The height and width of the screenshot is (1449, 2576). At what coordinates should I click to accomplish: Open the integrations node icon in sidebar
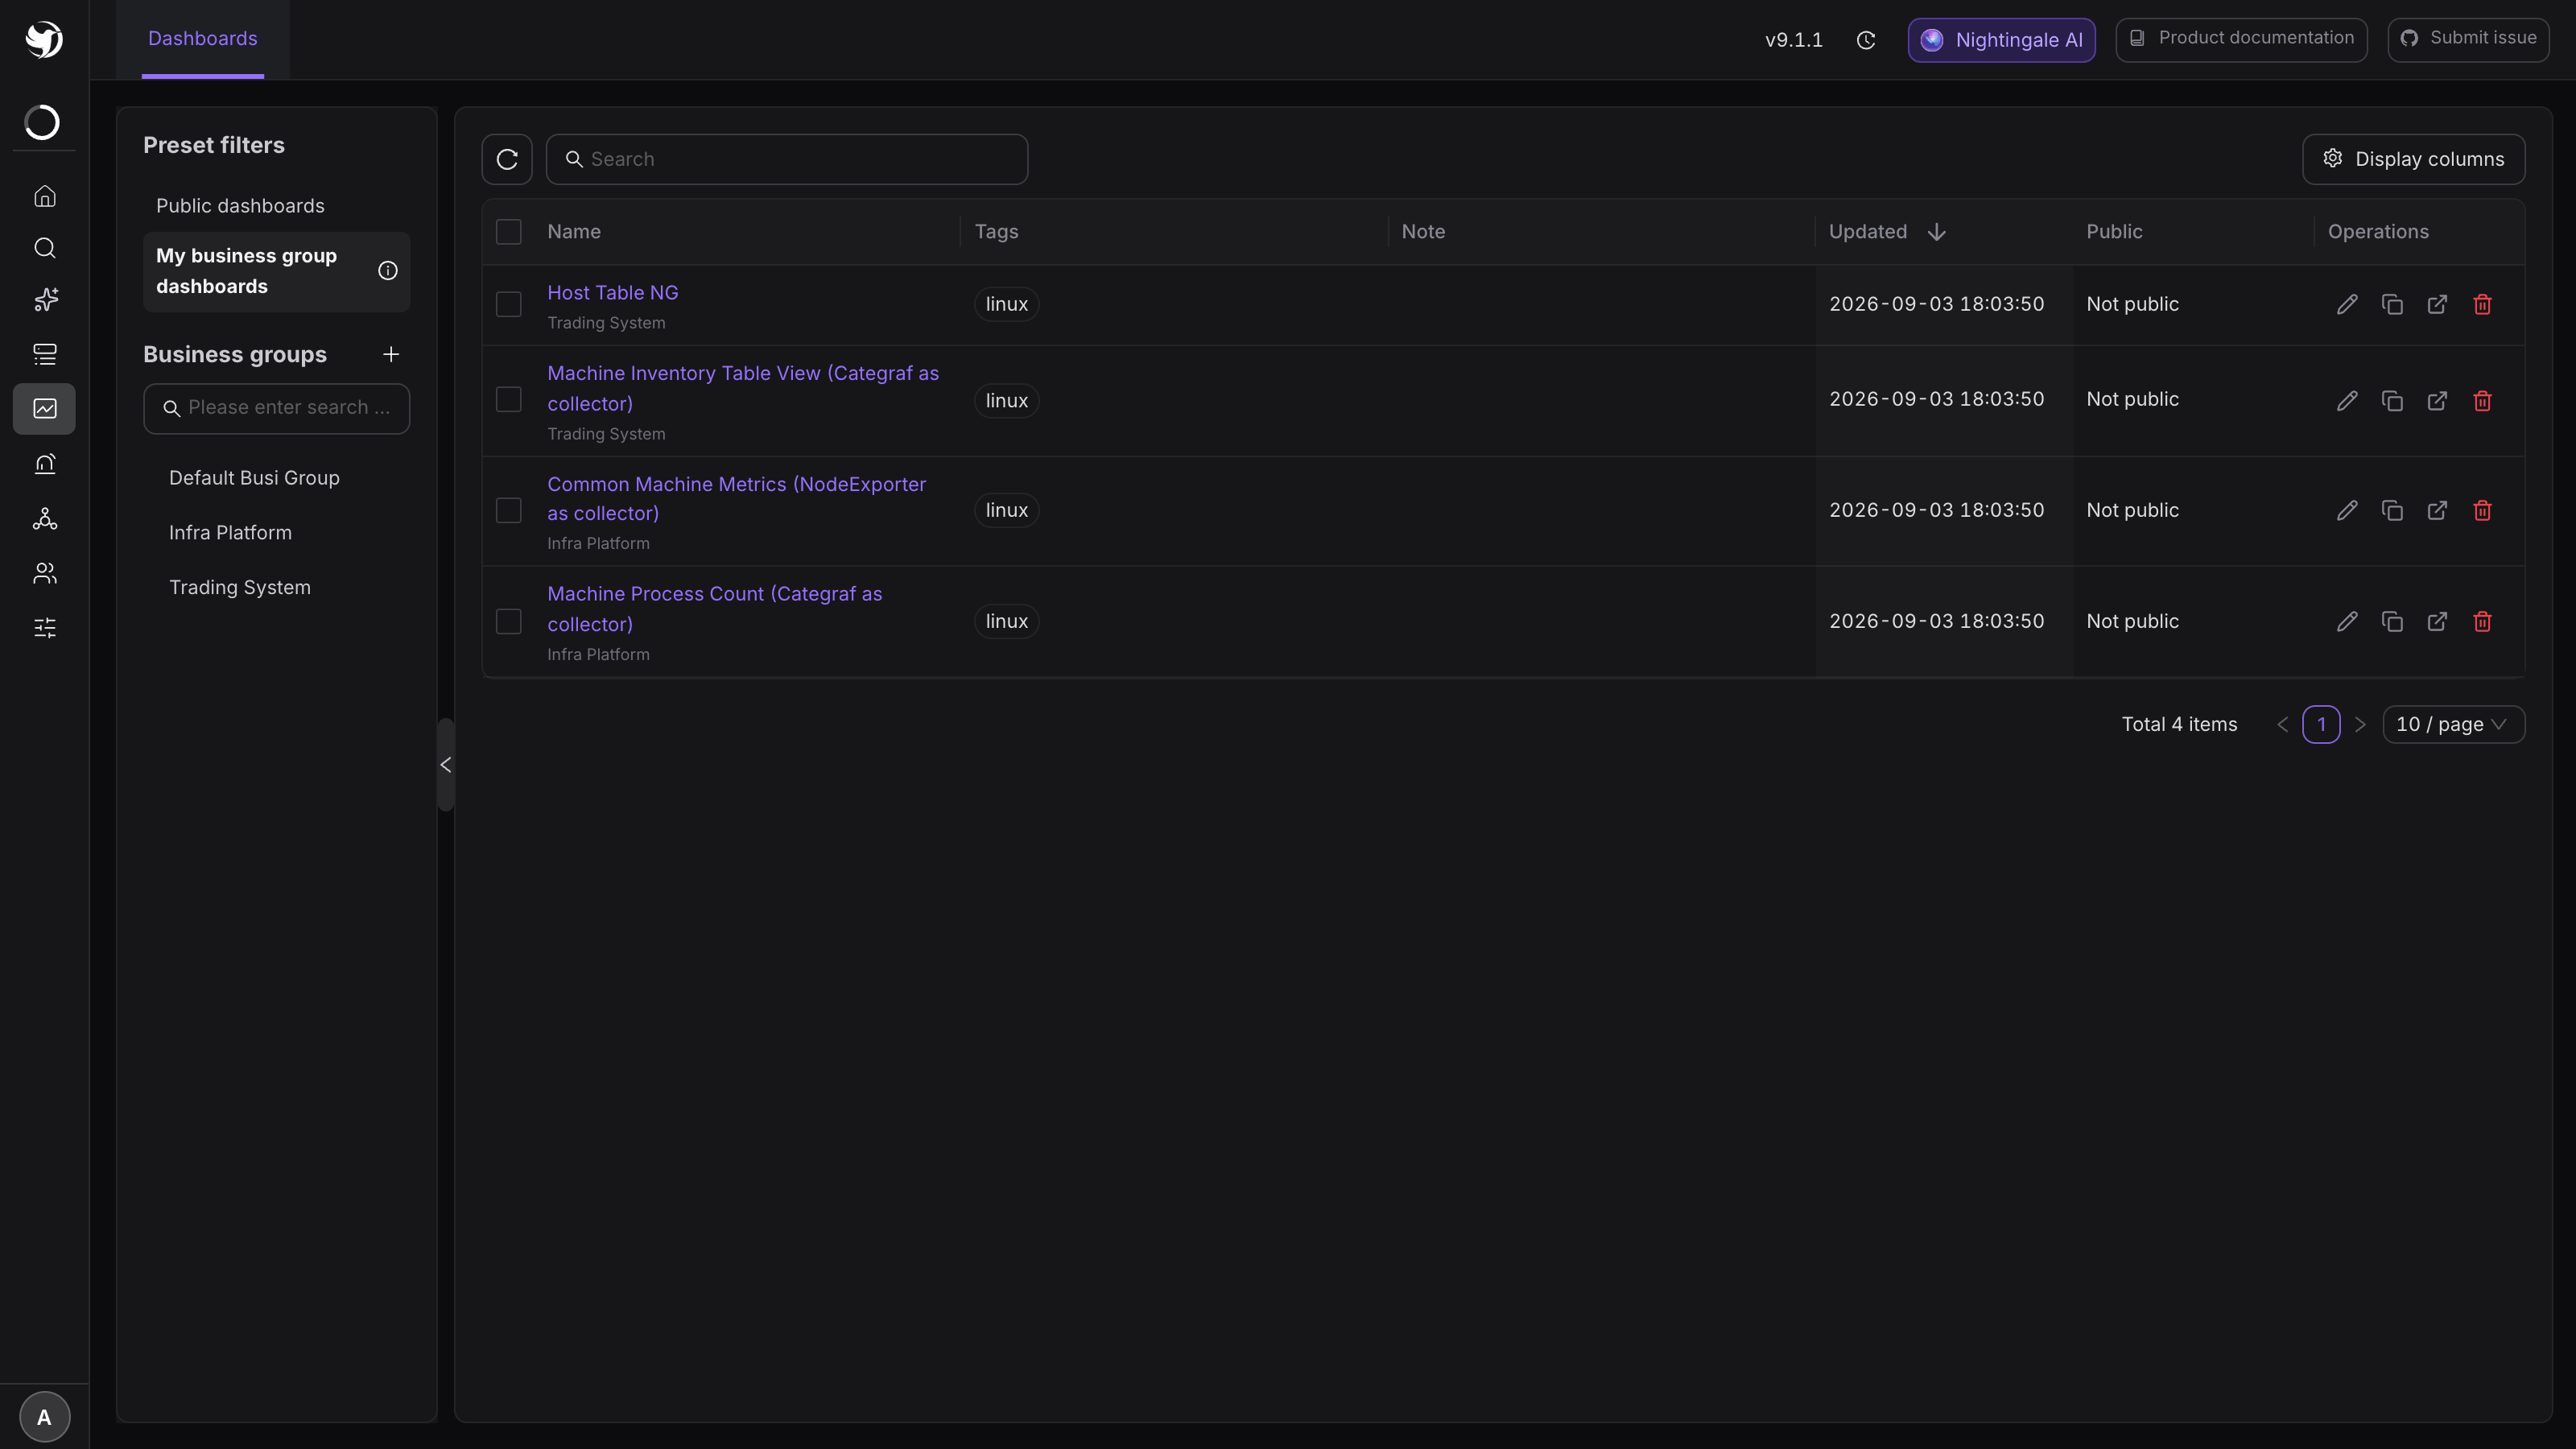coord(44,519)
